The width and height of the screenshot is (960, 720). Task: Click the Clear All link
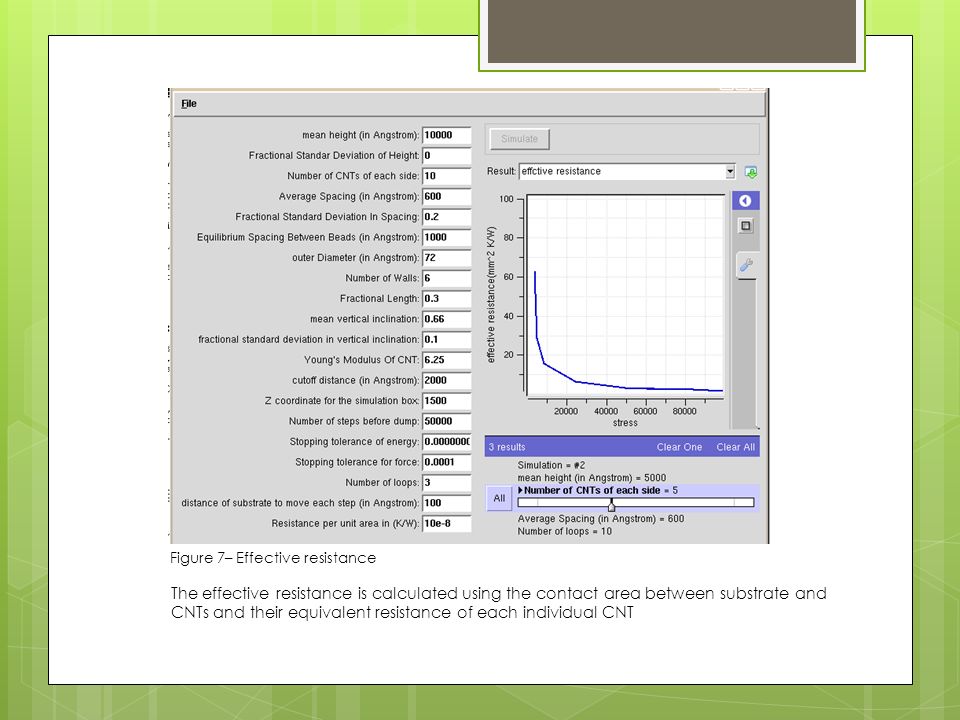point(735,447)
